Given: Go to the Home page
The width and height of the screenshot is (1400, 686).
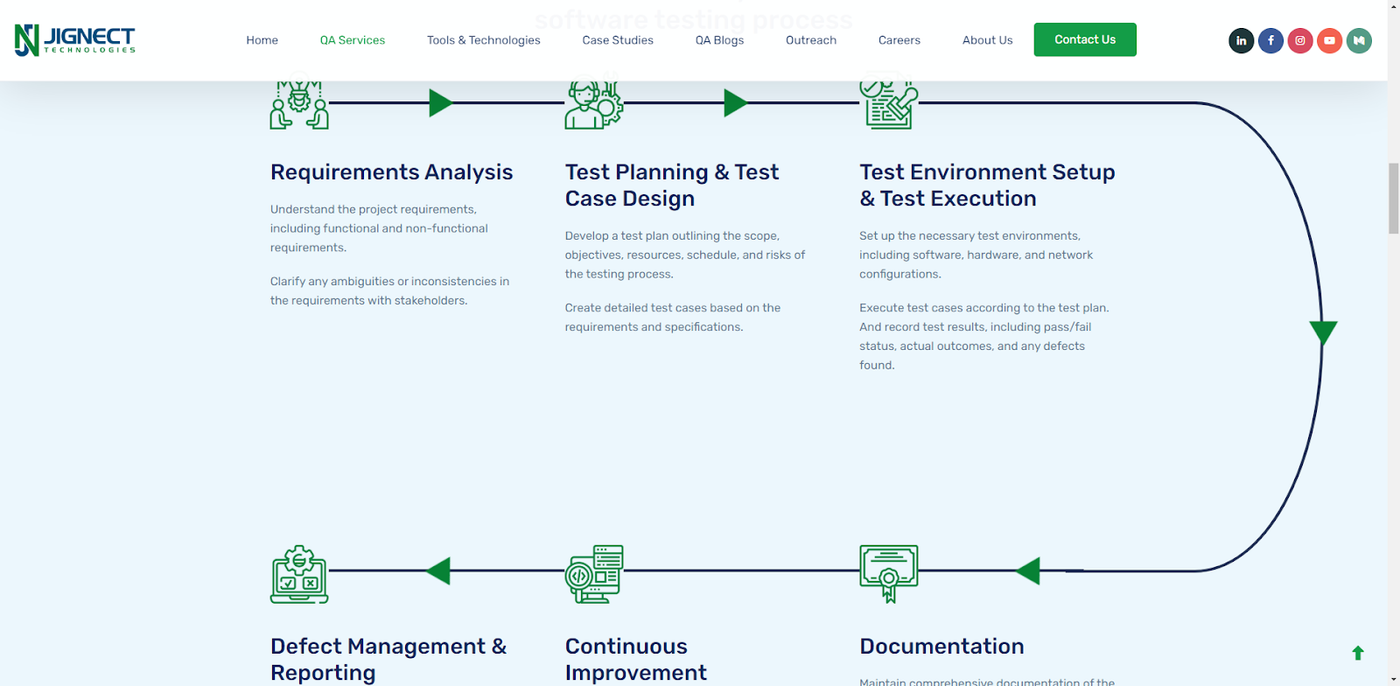Looking at the screenshot, I should pyautogui.click(x=262, y=40).
